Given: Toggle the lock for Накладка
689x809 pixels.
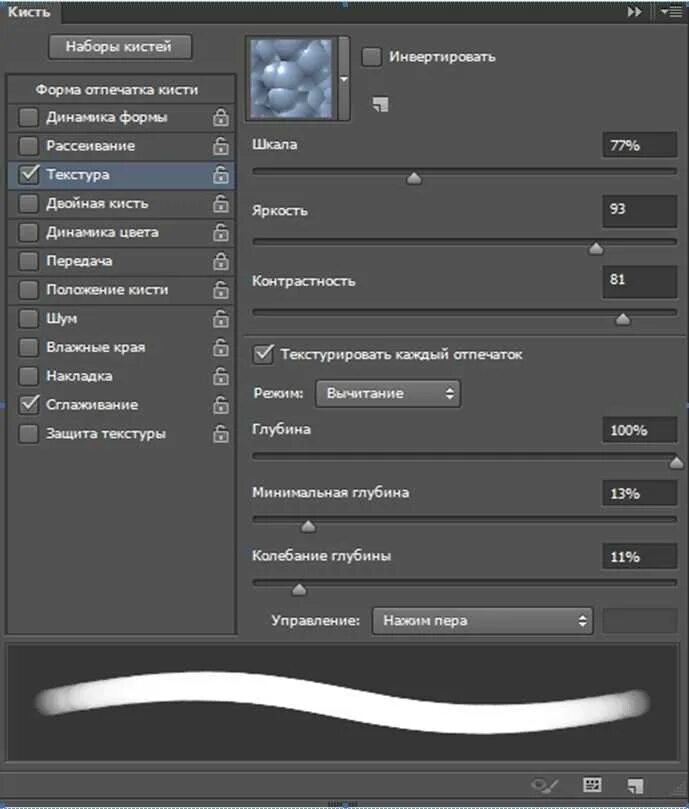Looking at the screenshot, I should click(x=221, y=377).
